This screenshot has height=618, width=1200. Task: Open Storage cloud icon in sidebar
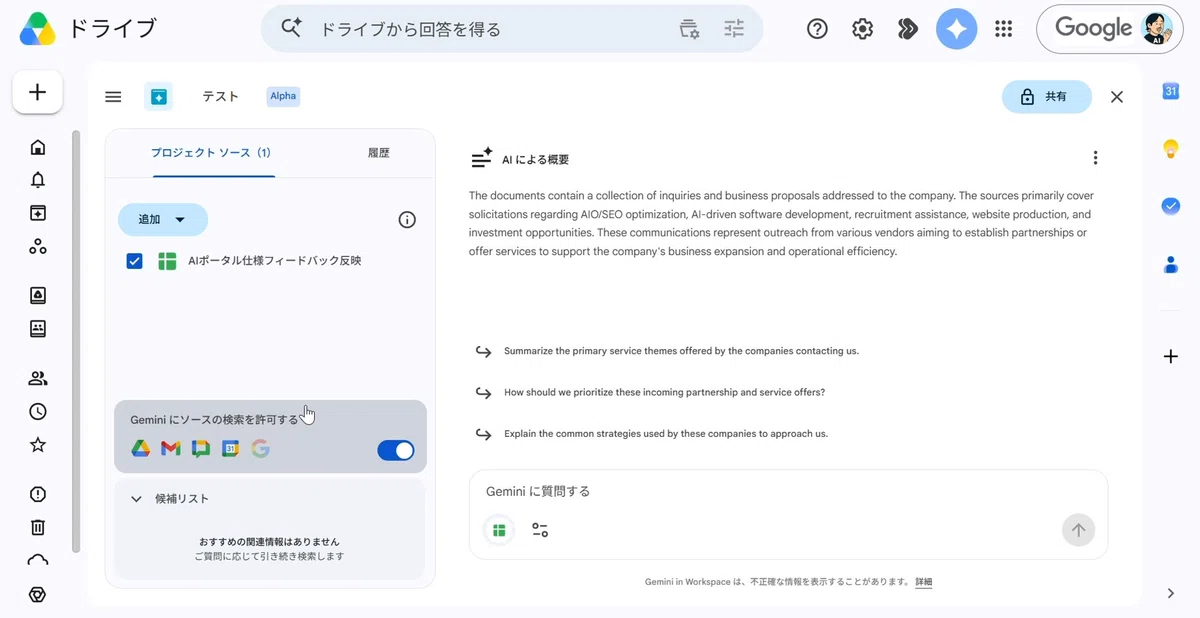[x=38, y=560]
